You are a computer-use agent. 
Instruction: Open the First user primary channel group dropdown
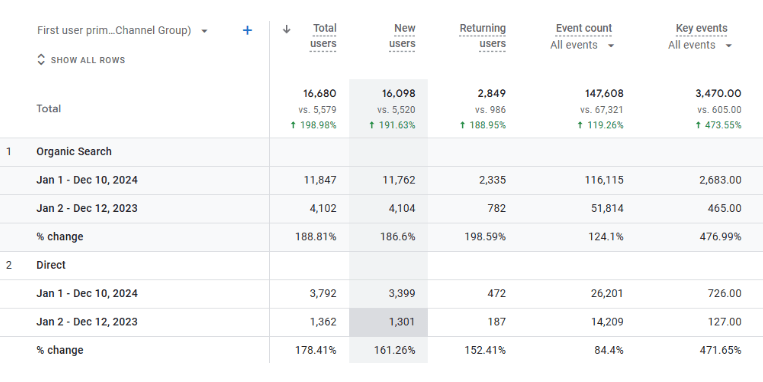[x=123, y=31]
